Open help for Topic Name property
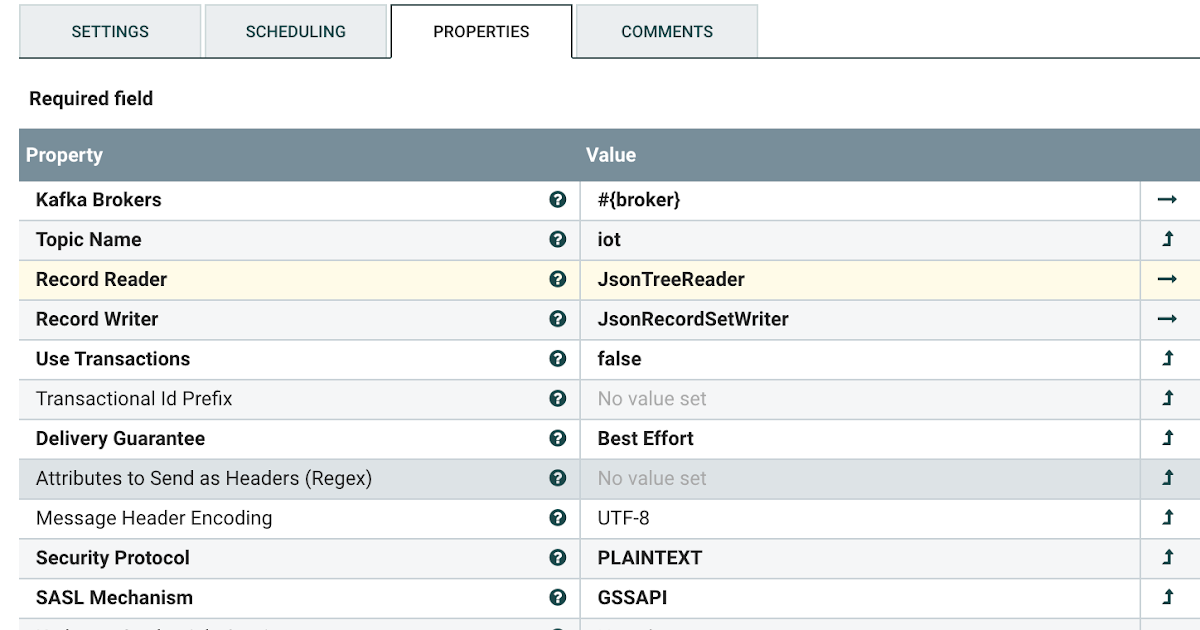Viewport: 1200px width, 630px height. coord(557,239)
